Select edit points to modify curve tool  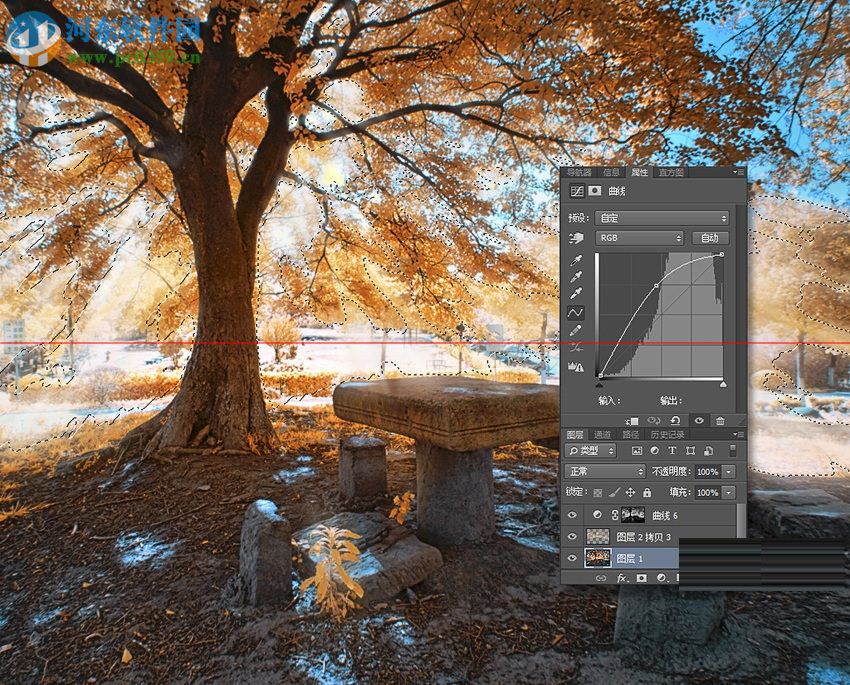click(x=576, y=313)
